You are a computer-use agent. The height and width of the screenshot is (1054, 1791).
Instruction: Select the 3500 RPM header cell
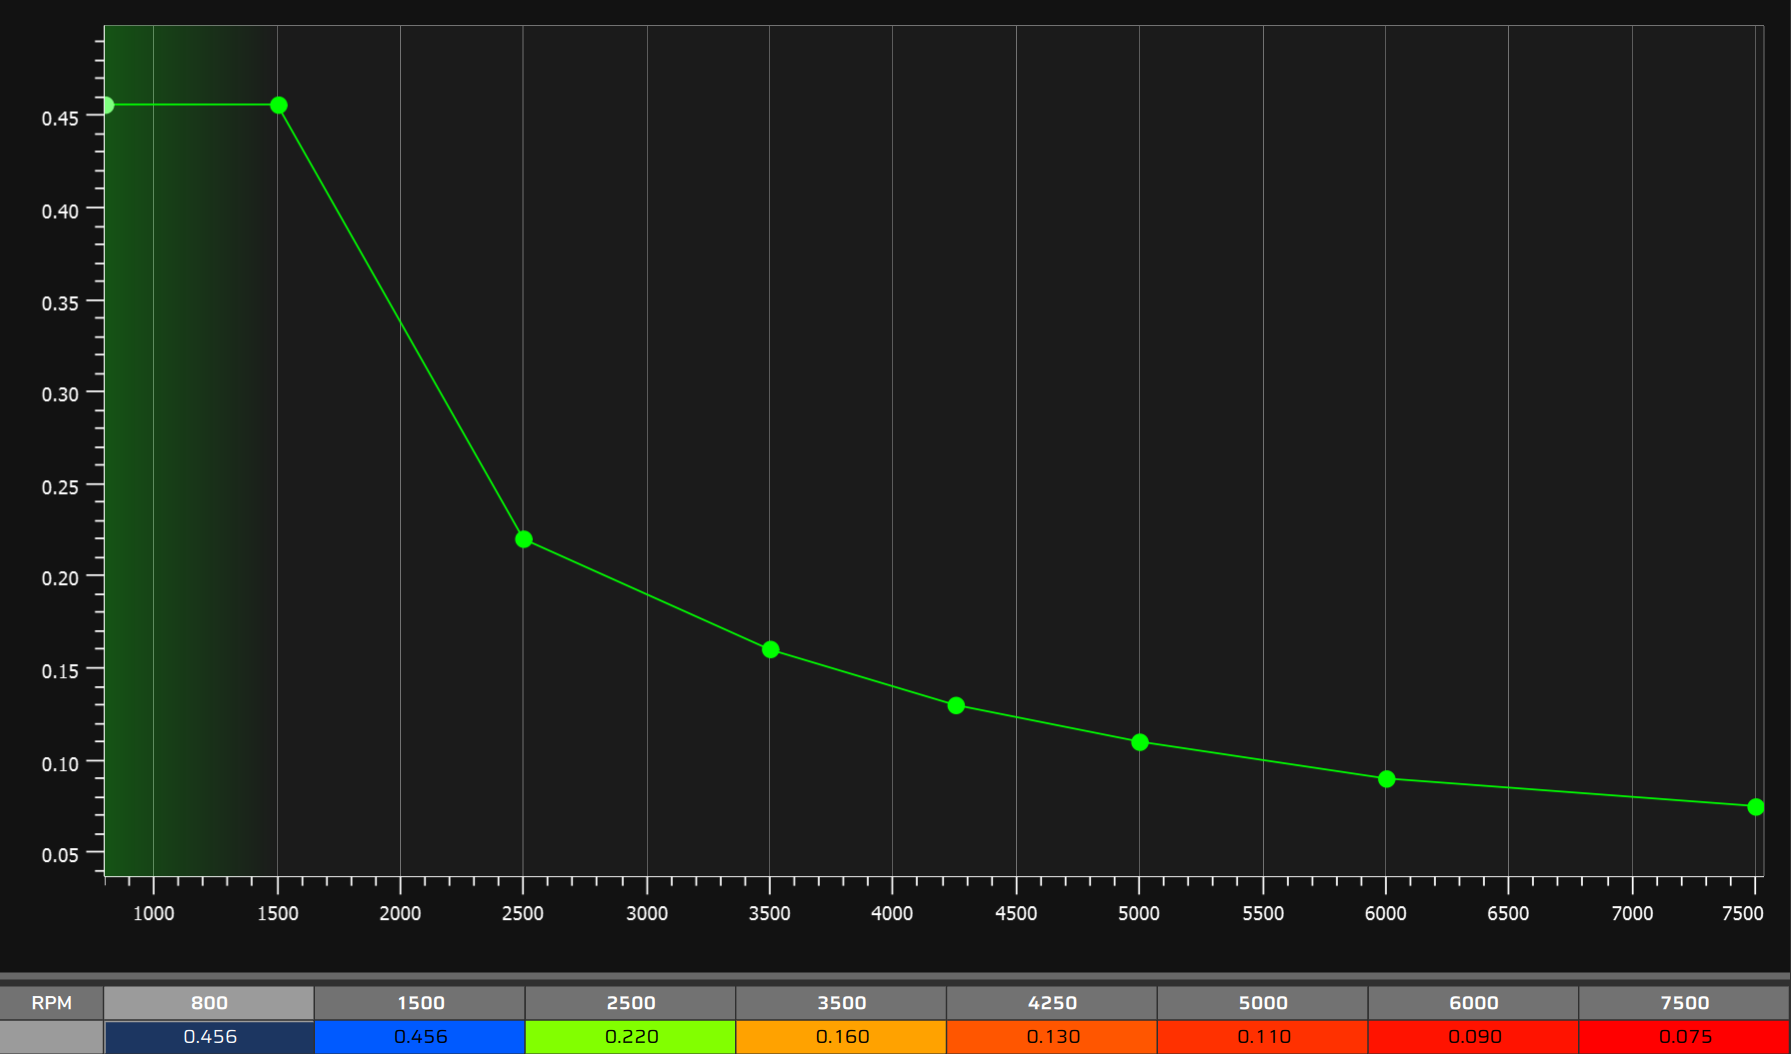click(x=841, y=1002)
